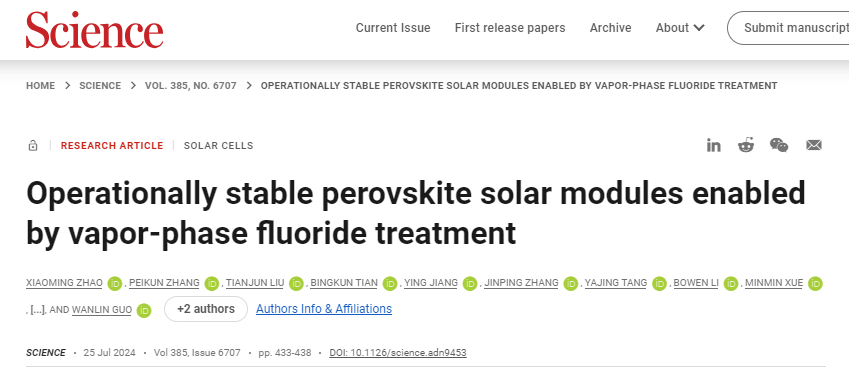The width and height of the screenshot is (849, 368).
Task: Navigate to Vol. 385, No. 6707 breadcrumb
Action: coord(191,86)
